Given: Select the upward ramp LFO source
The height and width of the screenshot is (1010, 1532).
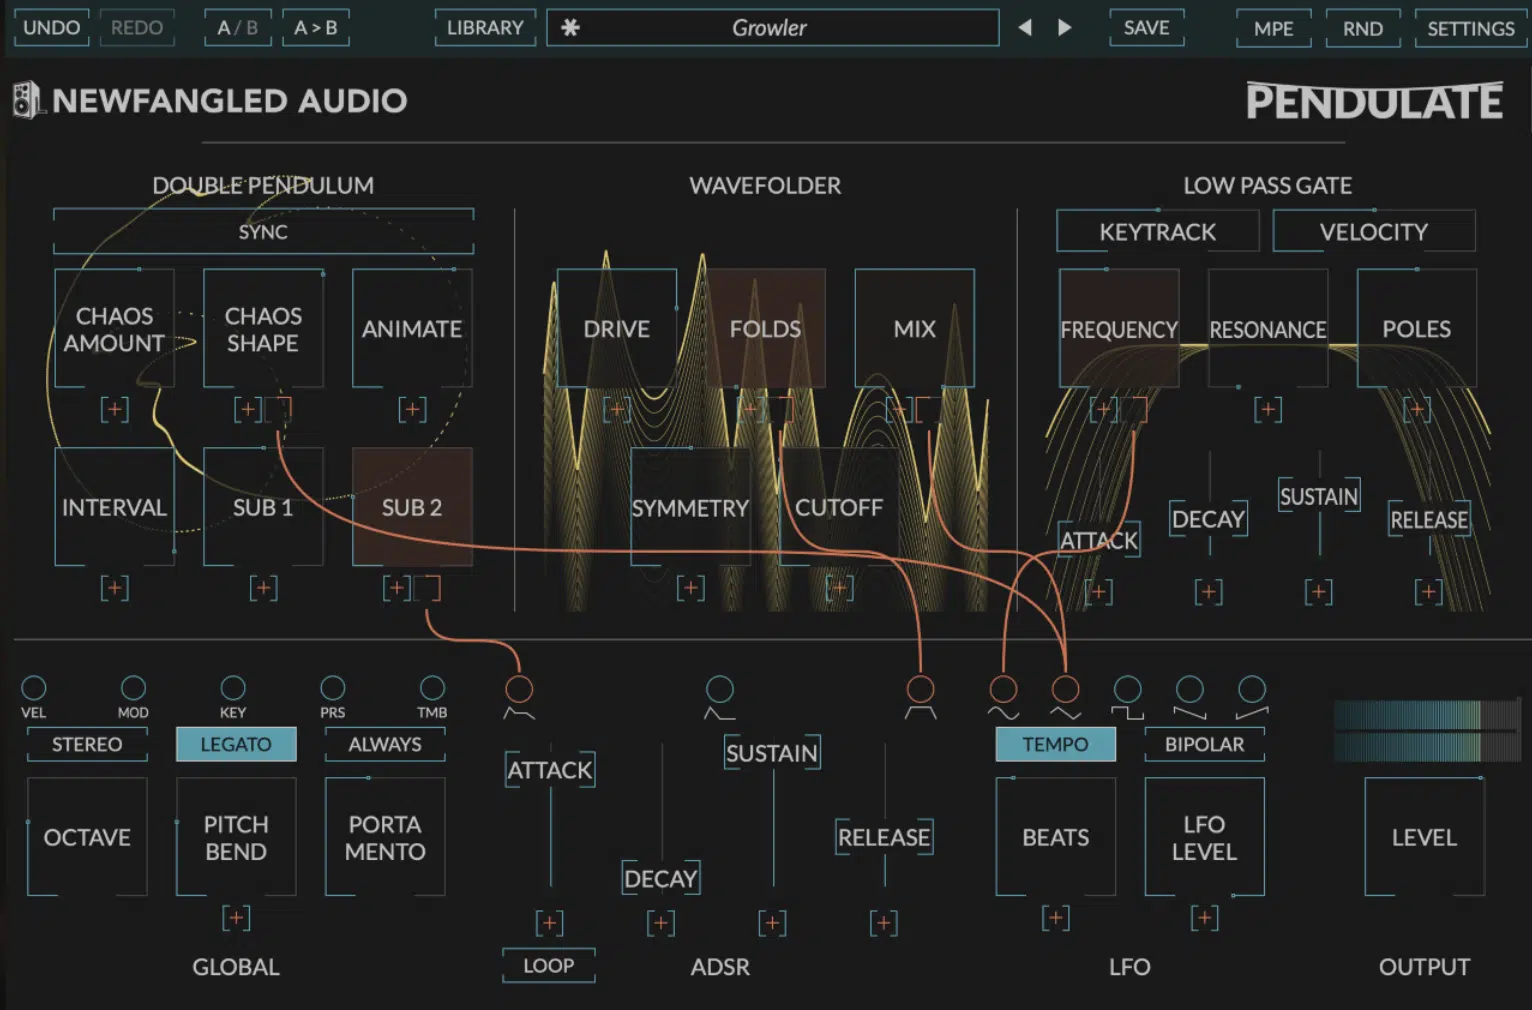Looking at the screenshot, I should click(x=1252, y=689).
